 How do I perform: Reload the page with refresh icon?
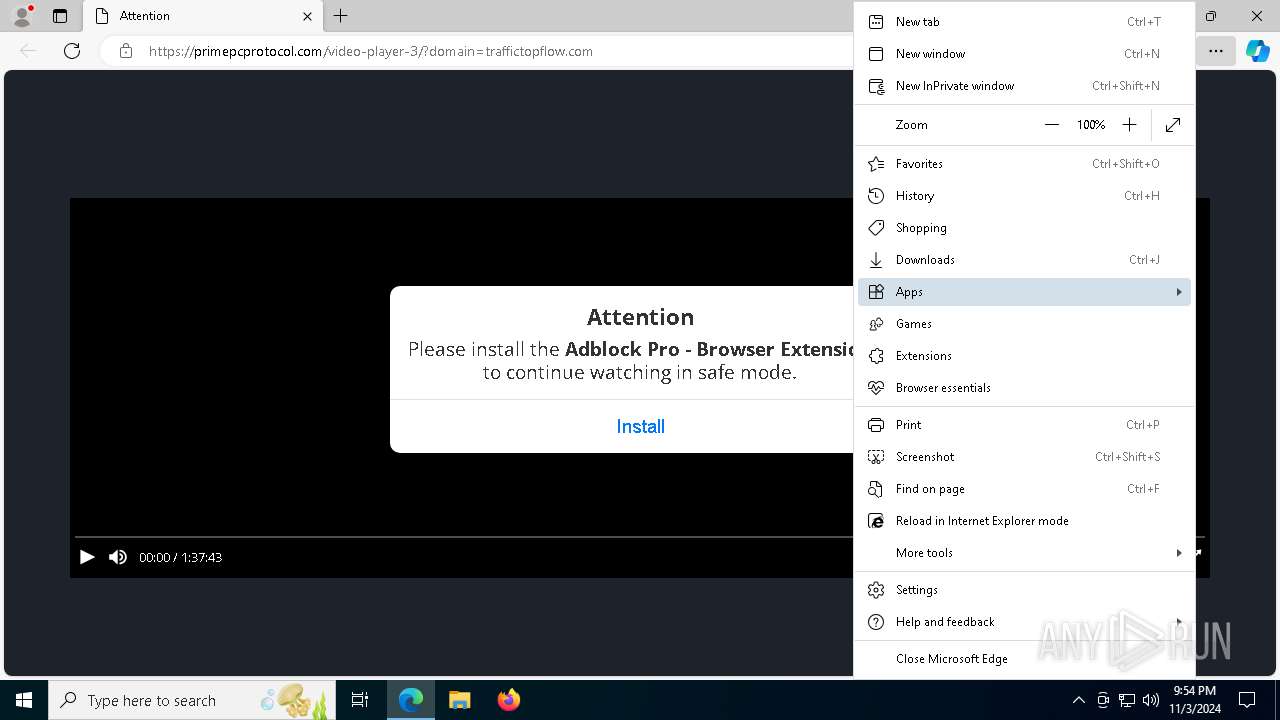pos(72,51)
